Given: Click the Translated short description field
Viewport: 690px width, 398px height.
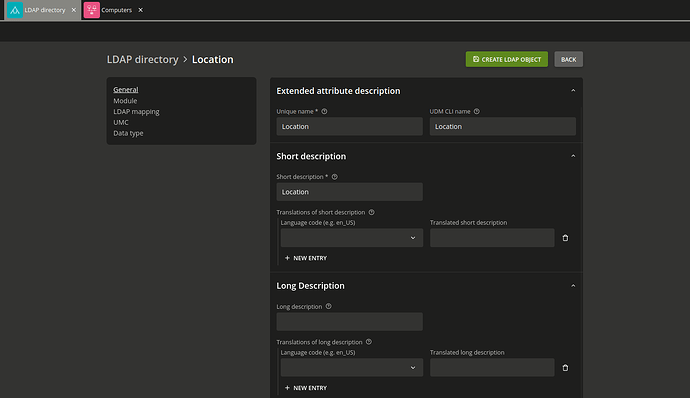Looking at the screenshot, I should pyautogui.click(x=492, y=238).
